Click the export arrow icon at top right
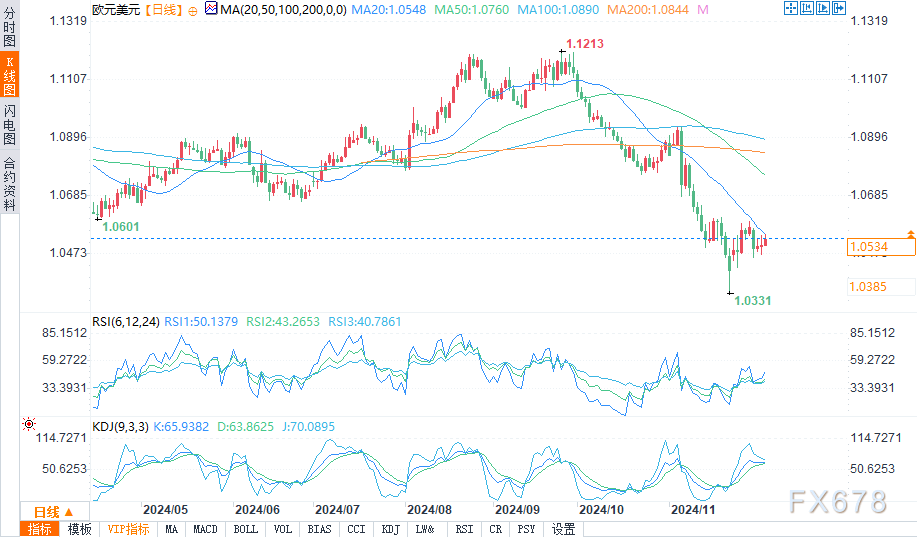Viewport: 917px width, 537px height. click(839, 8)
